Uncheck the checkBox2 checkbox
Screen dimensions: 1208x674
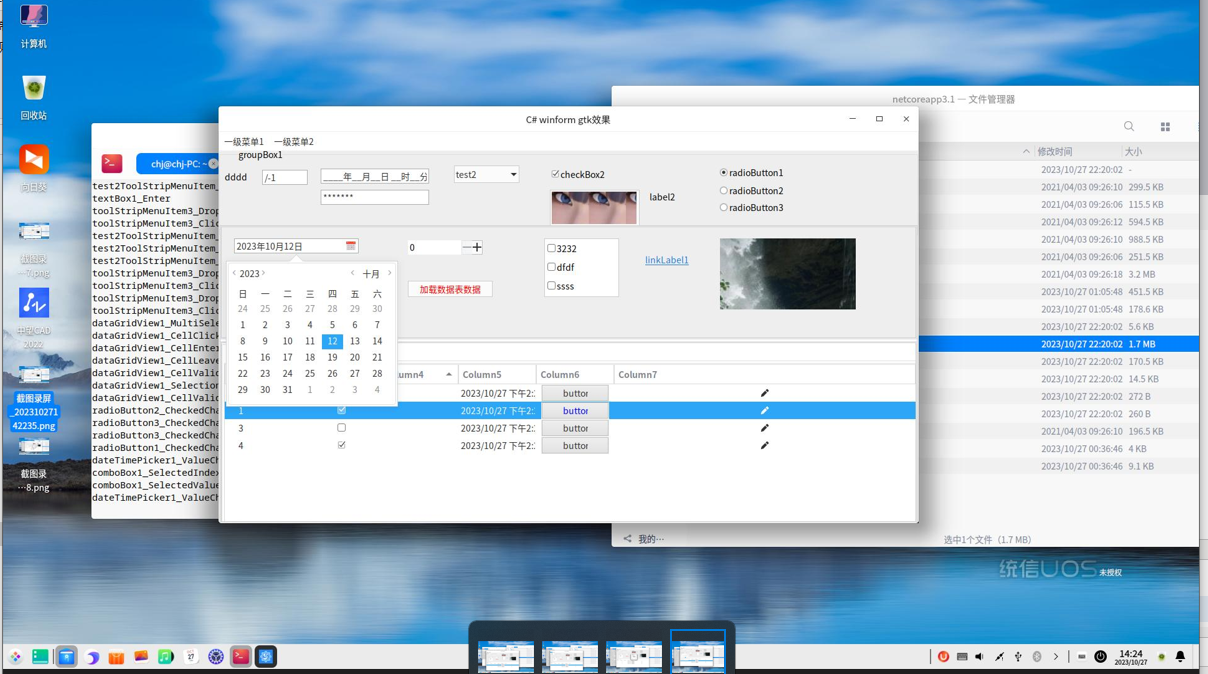556,174
